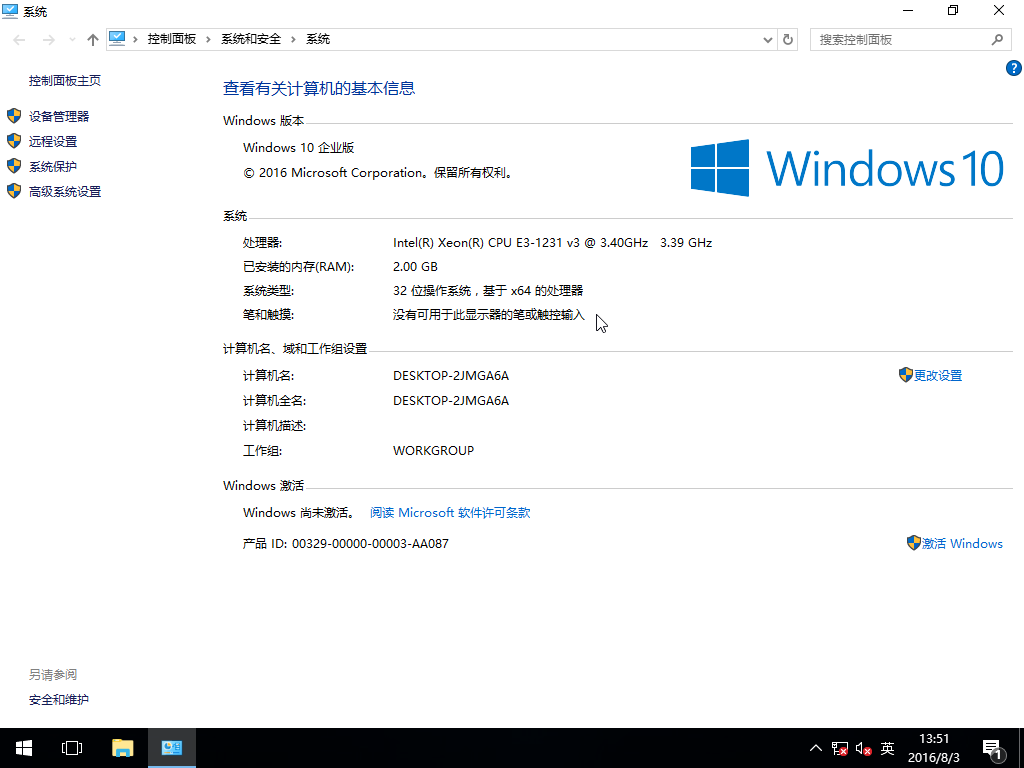1024x768 pixels.
Task: Open 高级系统设置 in the sidebar
Action: pos(65,192)
